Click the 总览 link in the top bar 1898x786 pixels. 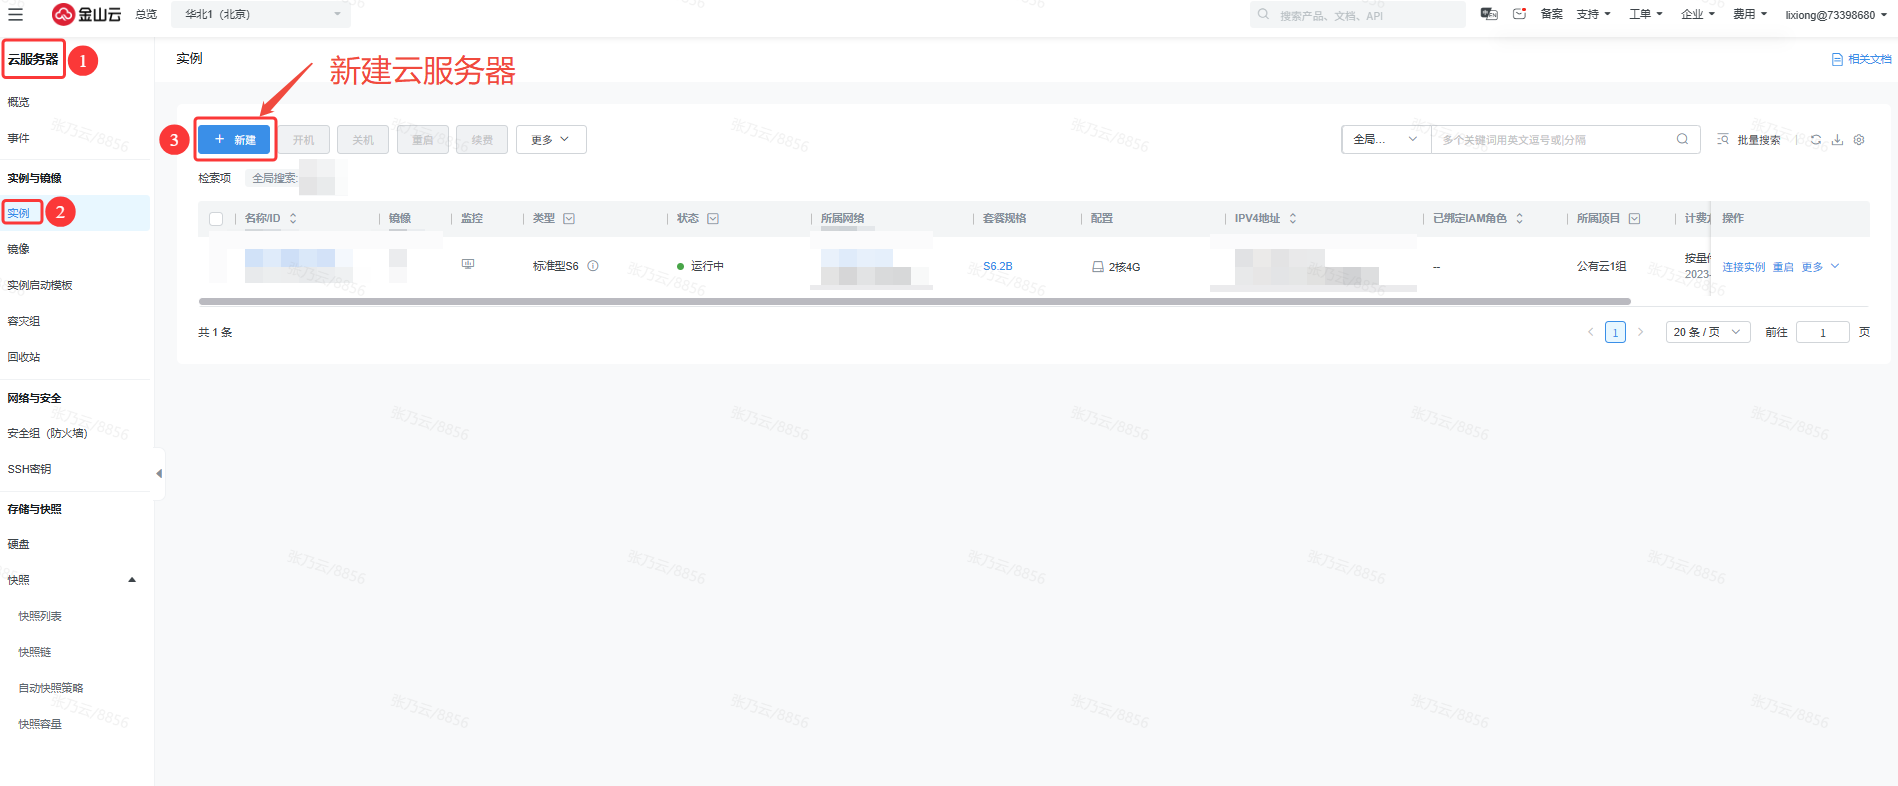(x=146, y=14)
